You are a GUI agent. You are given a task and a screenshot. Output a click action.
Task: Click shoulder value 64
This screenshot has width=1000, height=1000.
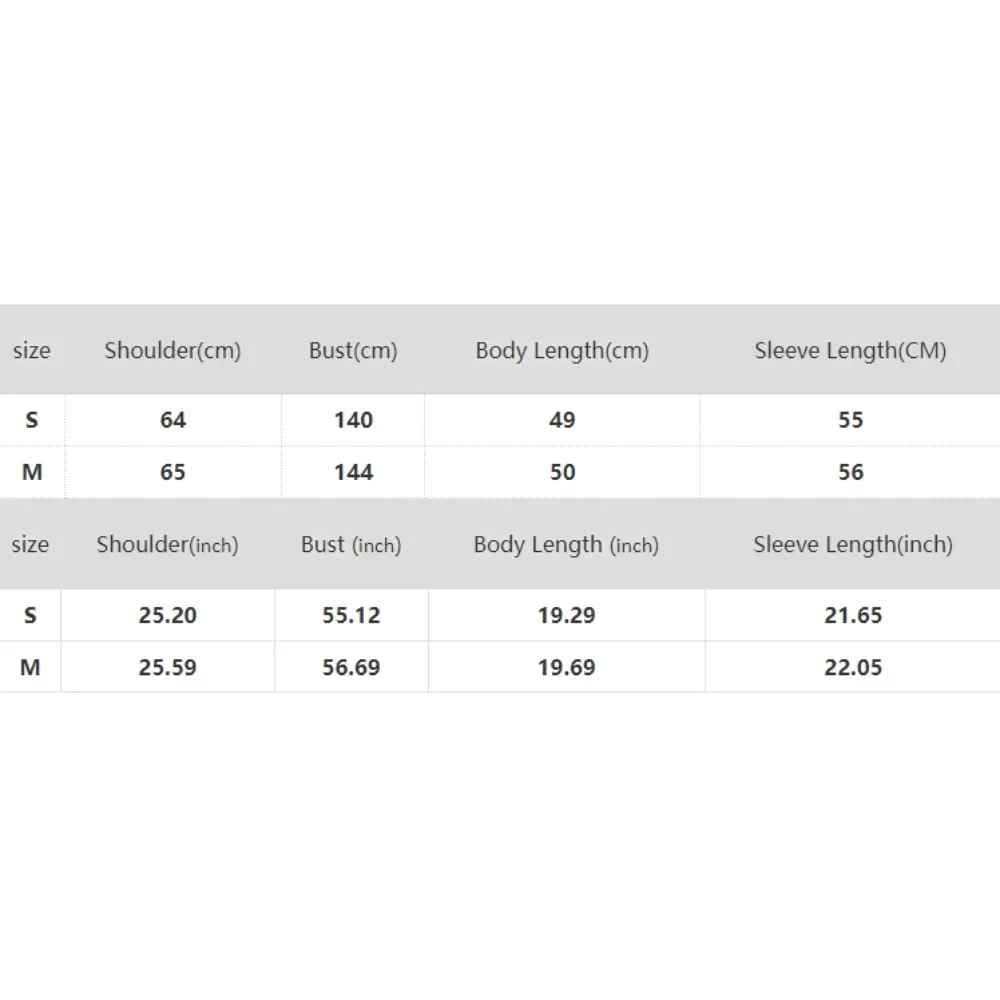point(173,420)
